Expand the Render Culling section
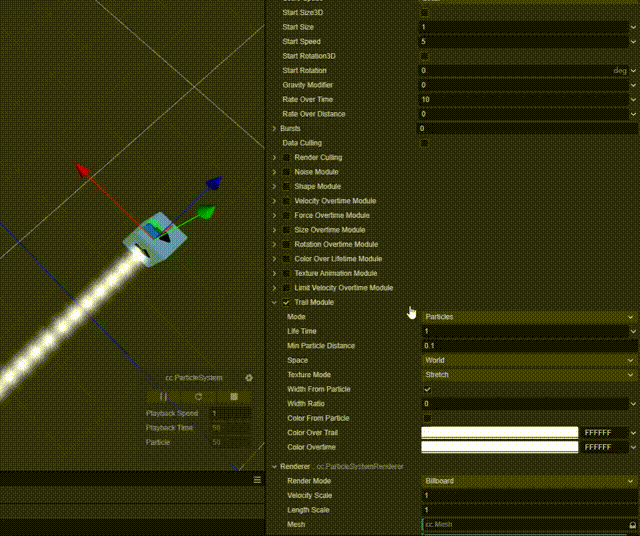The width and height of the screenshot is (640, 536). click(x=274, y=158)
